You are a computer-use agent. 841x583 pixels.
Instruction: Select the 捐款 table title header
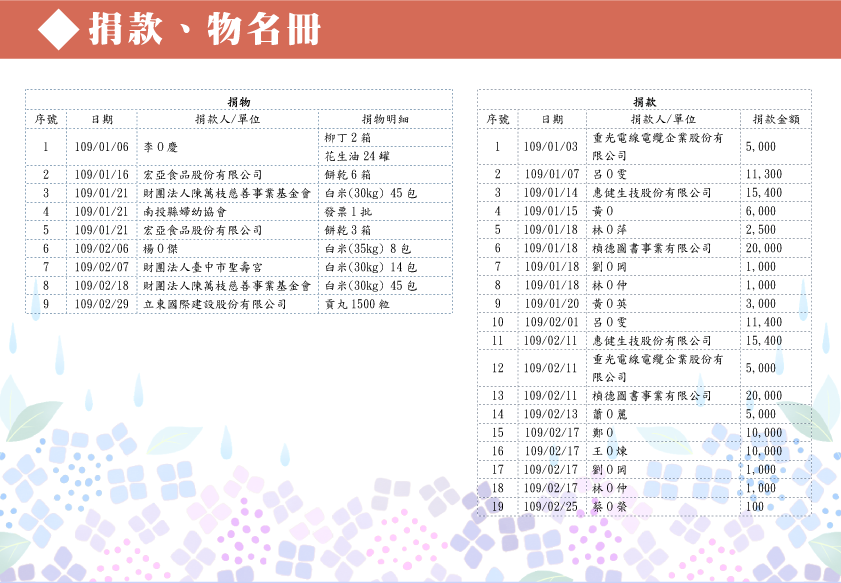point(644,101)
